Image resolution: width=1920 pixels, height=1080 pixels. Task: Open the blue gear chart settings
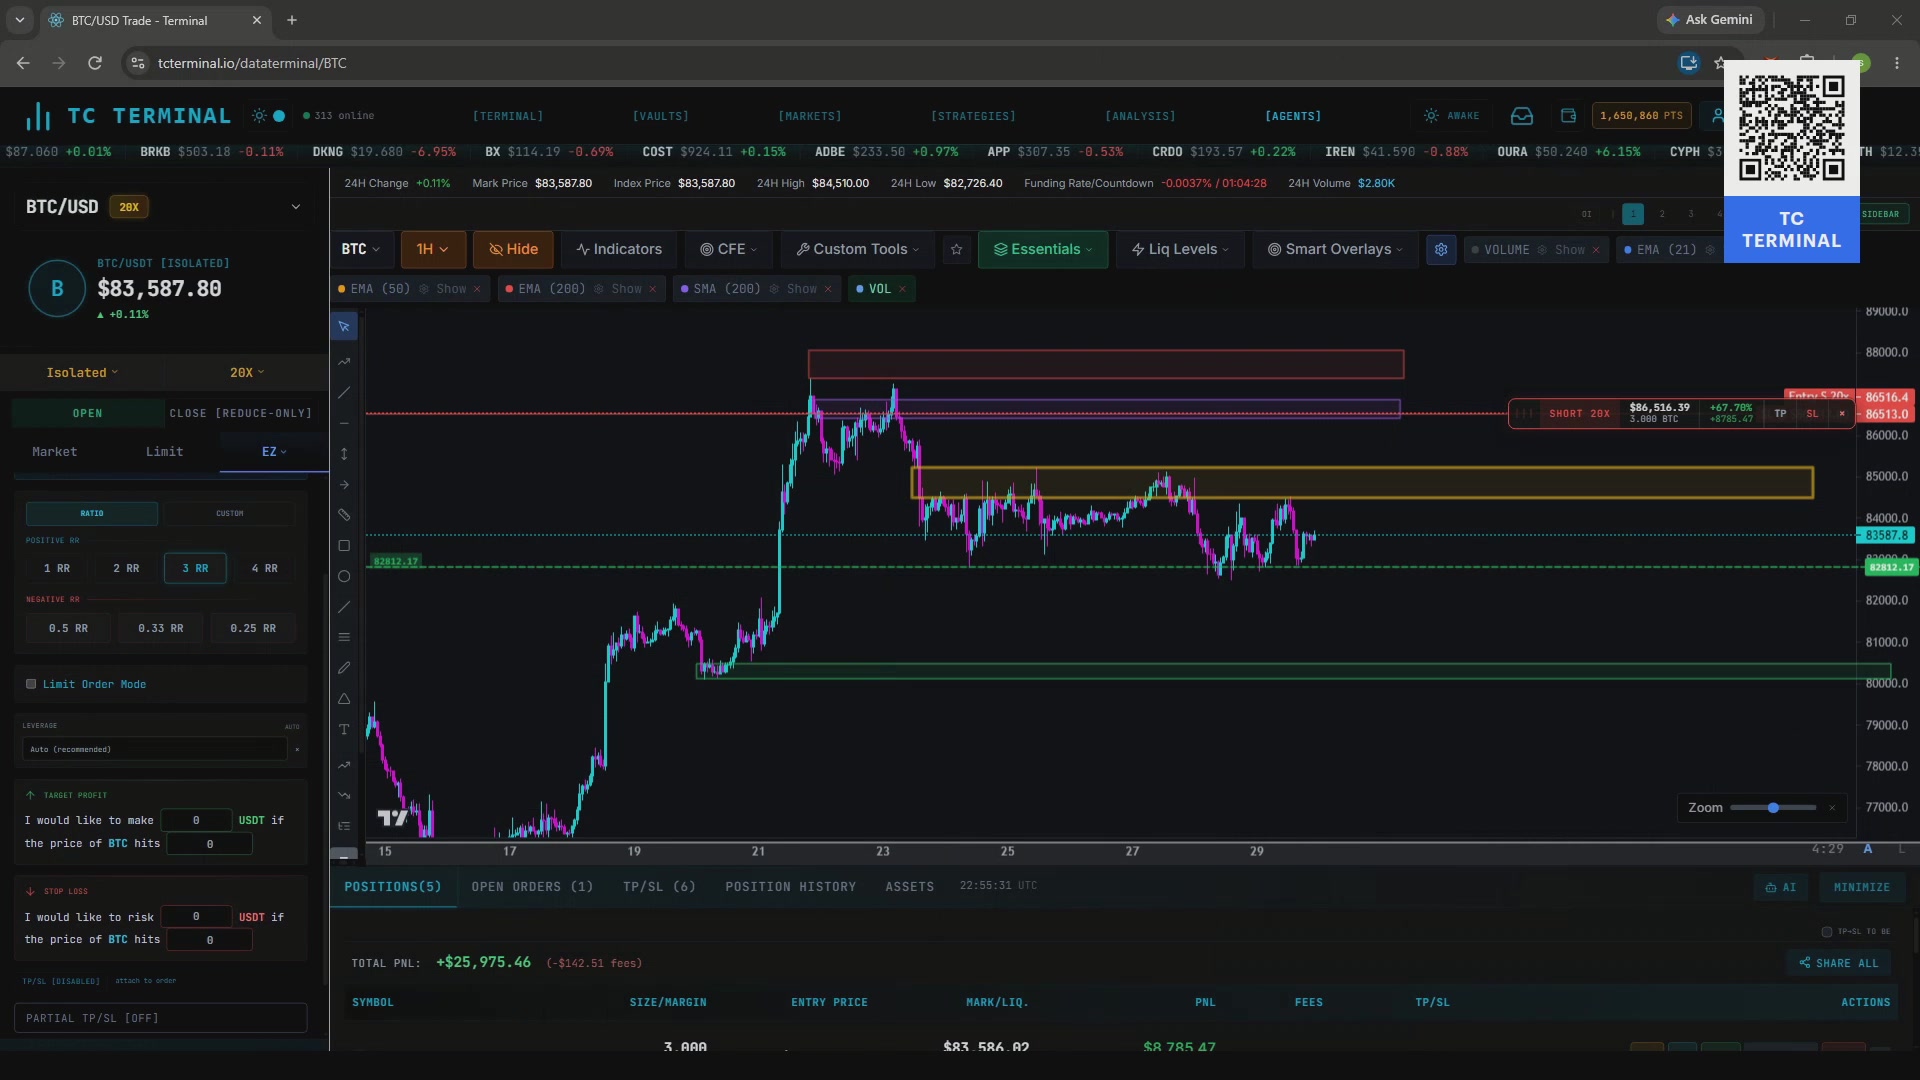[1441, 250]
